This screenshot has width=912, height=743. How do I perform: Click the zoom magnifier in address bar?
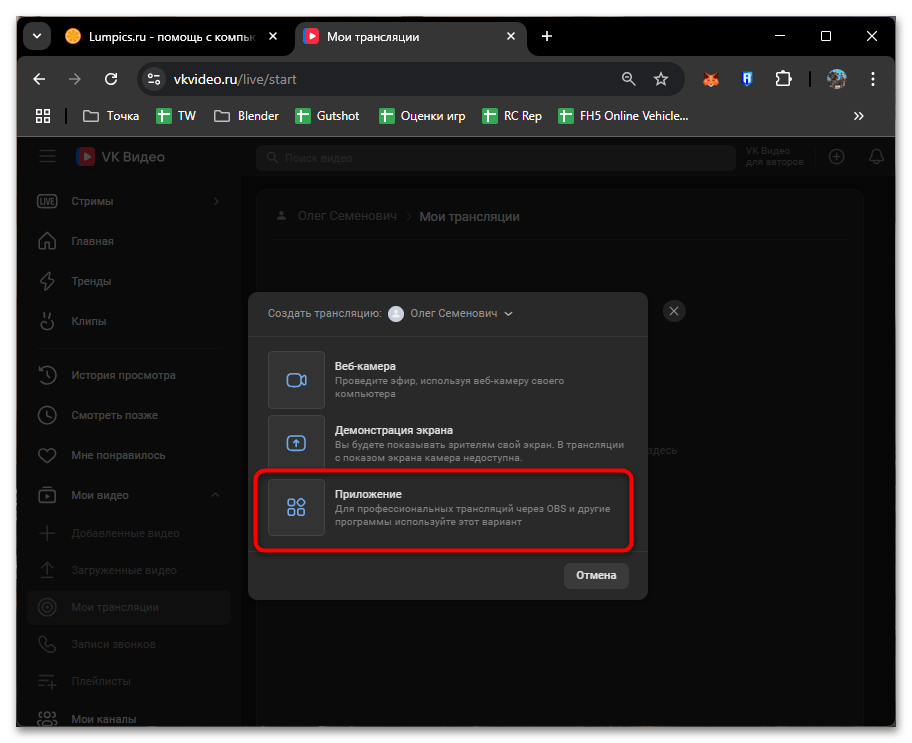pyautogui.click(x=628, y=79)
